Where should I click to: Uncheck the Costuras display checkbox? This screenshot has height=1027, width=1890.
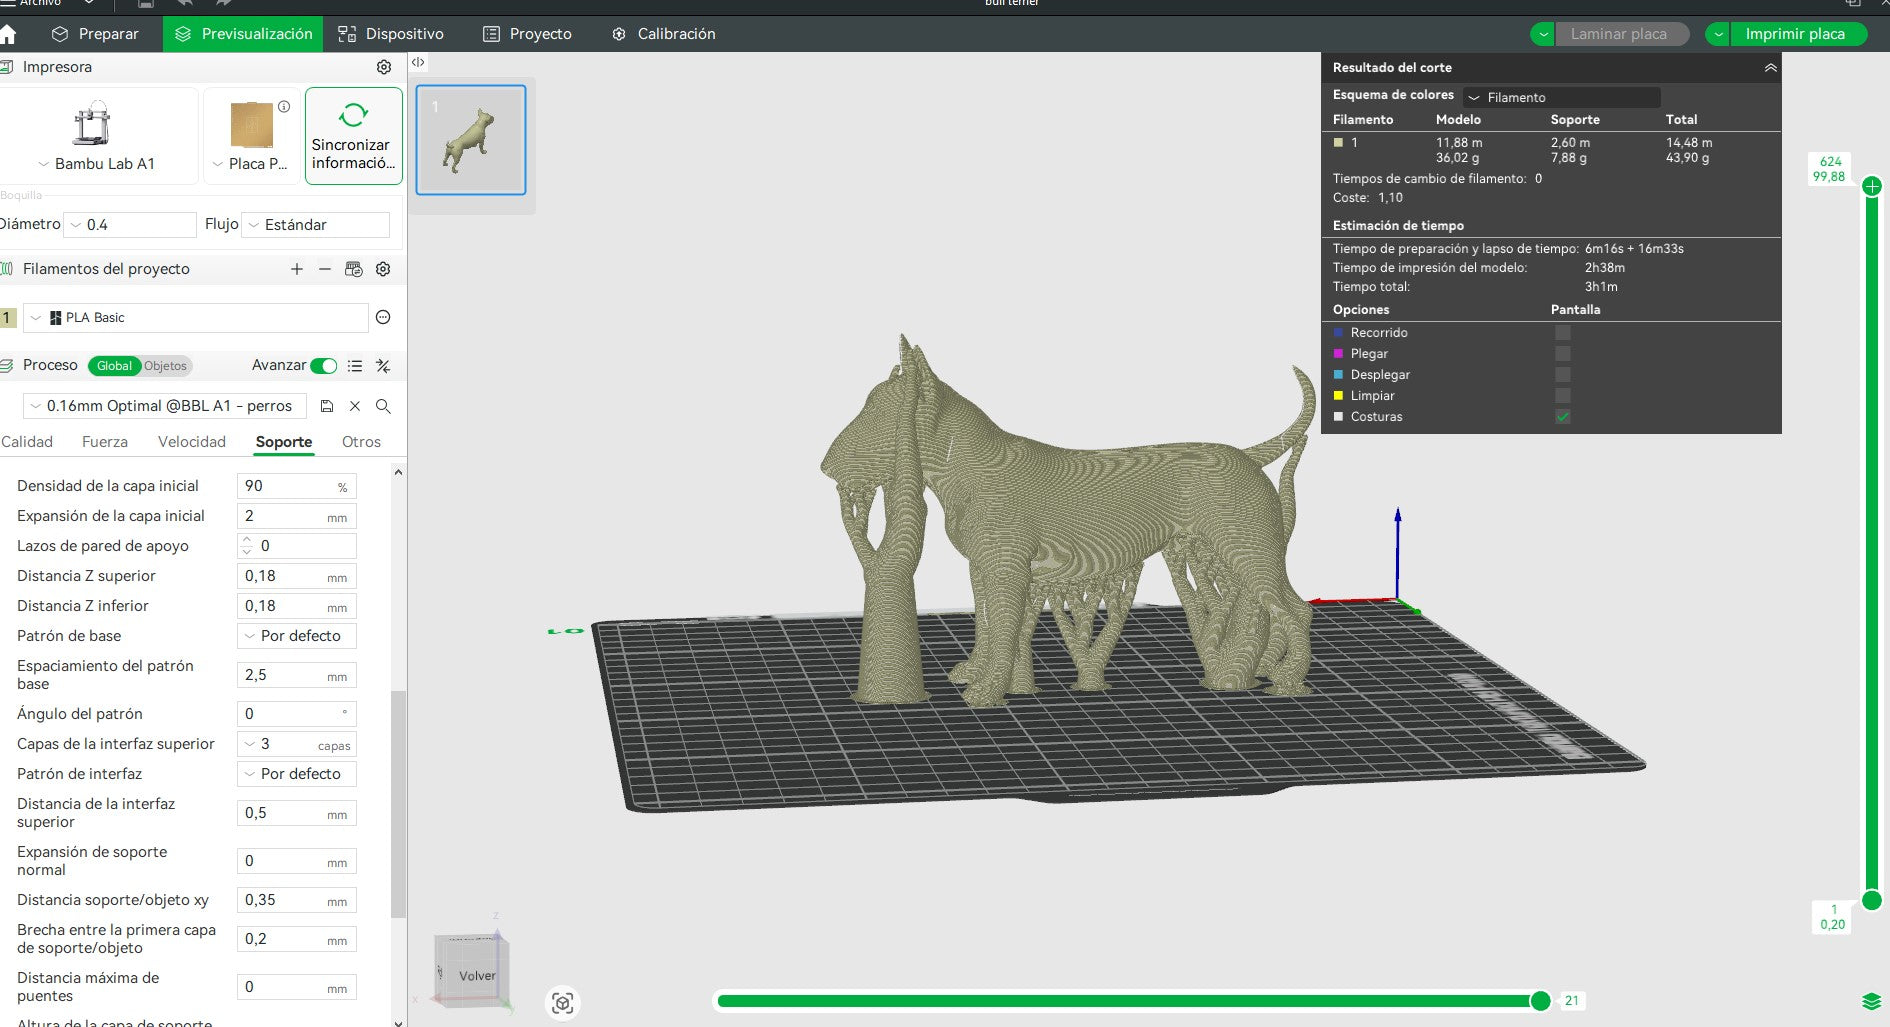[1563, 417]
